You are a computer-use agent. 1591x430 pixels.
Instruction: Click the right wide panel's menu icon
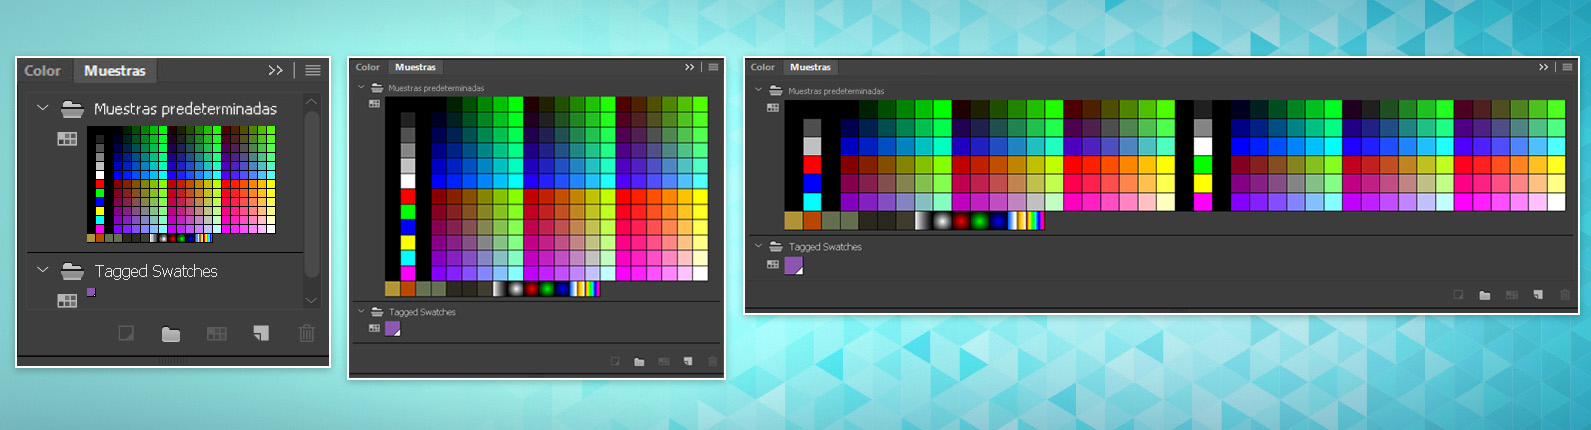pos(1568,67)
